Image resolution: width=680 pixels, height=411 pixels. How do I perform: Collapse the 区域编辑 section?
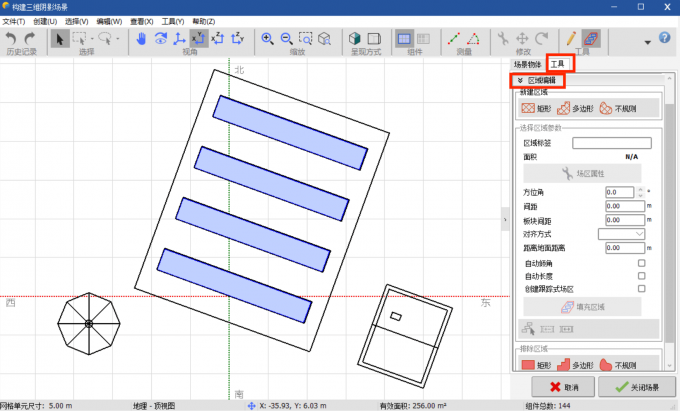click(x=521, y=80)
